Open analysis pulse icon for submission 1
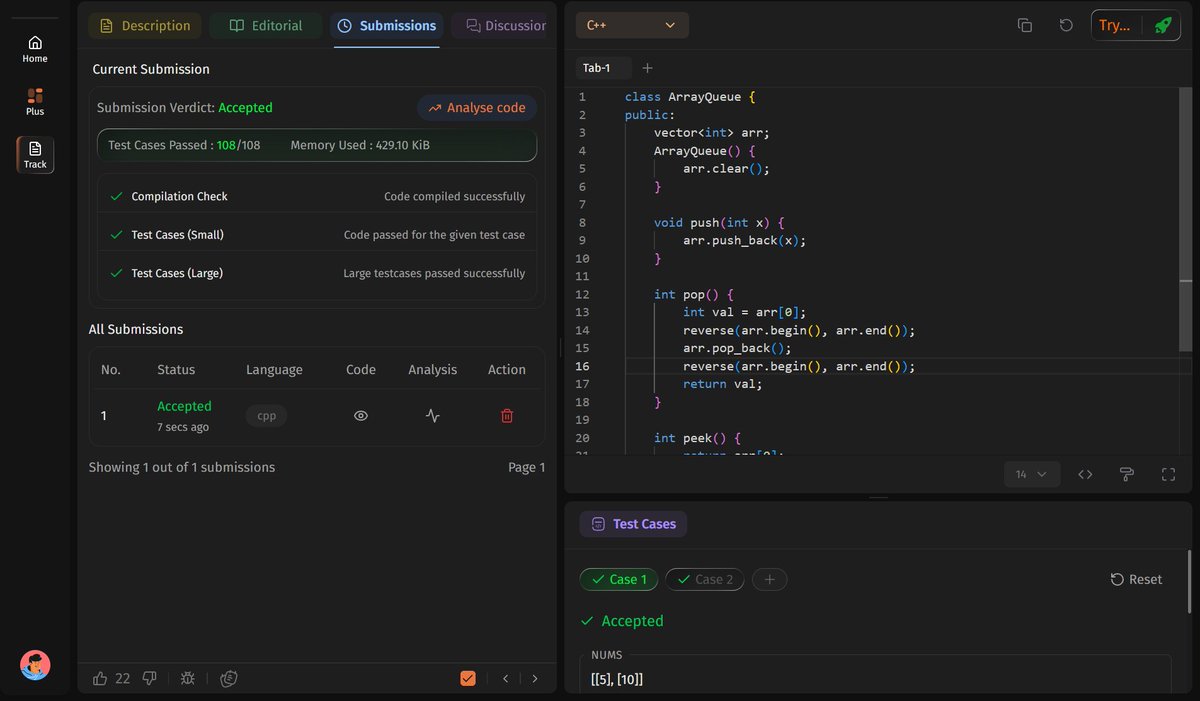Image resolution: width=1200 pixels, height=701 pixels. click(x=432, y=416)
